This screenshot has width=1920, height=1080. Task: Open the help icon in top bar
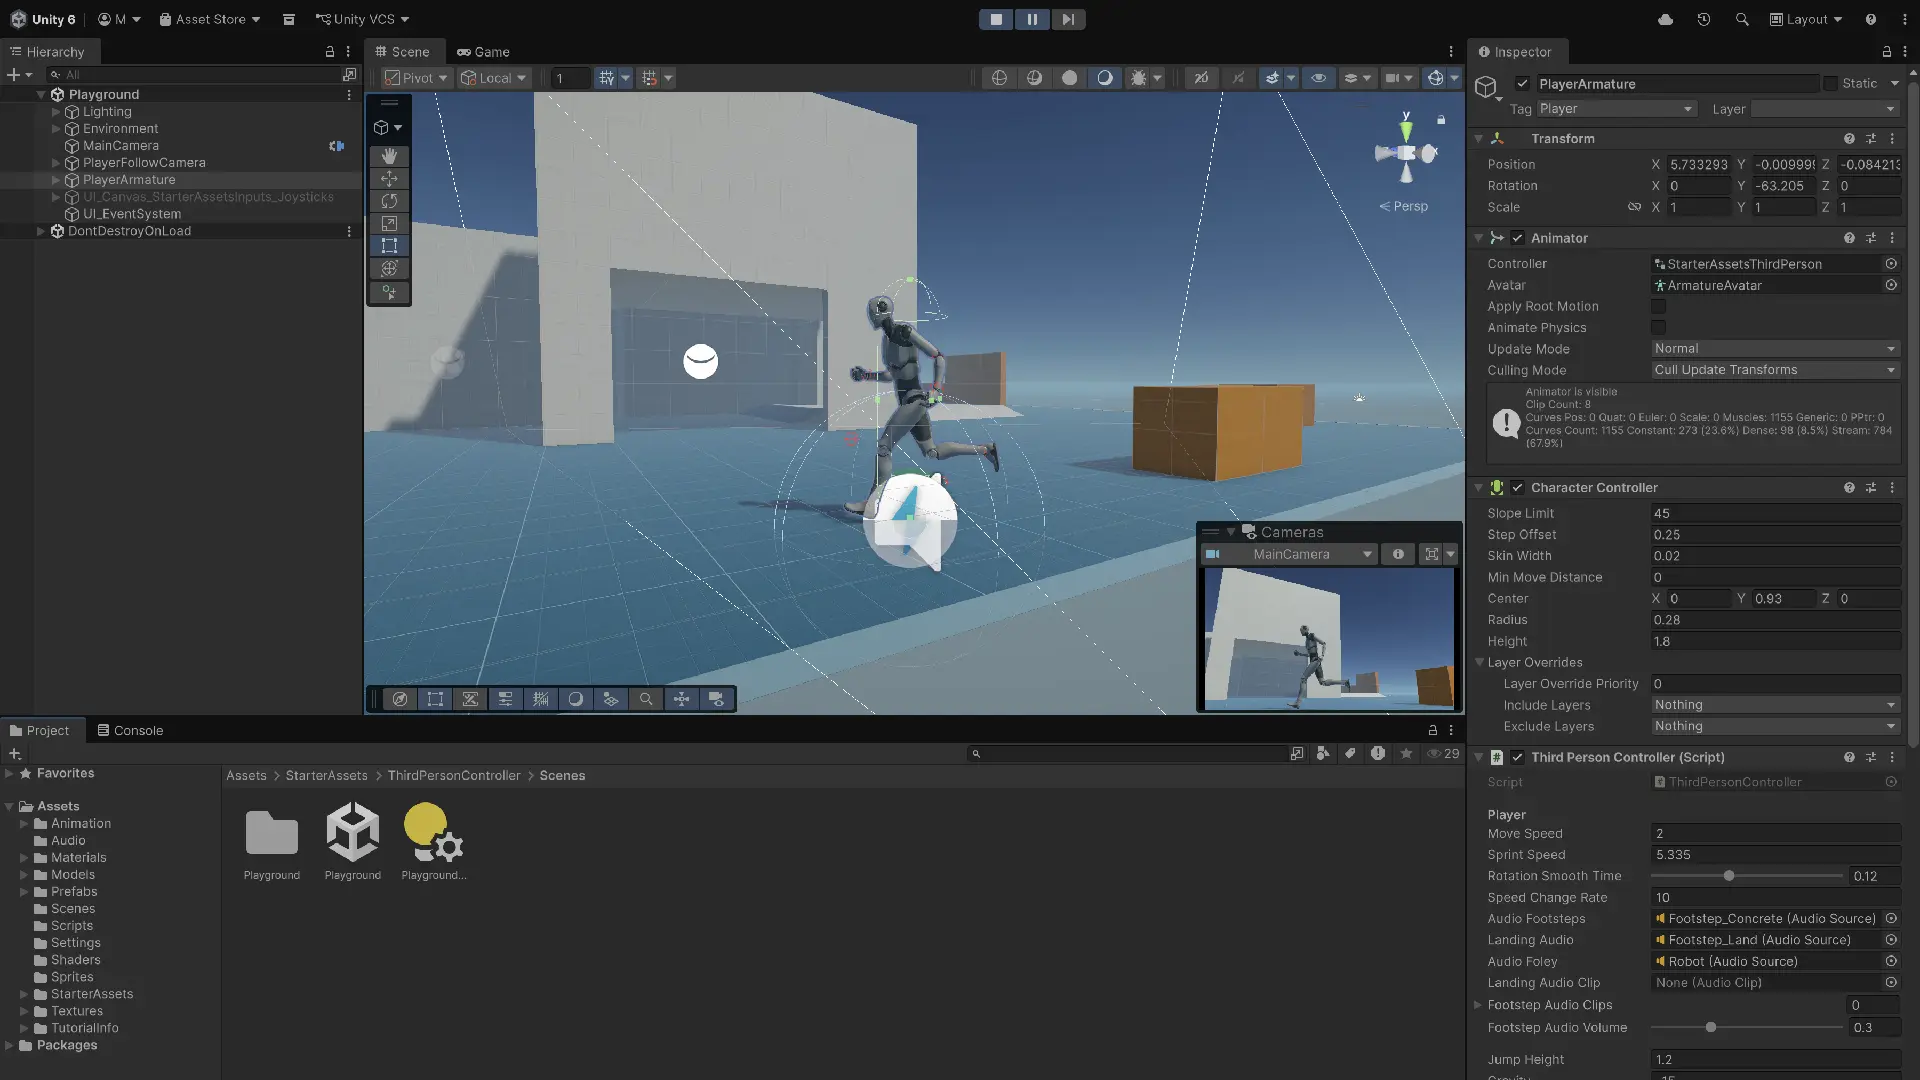1870,19
